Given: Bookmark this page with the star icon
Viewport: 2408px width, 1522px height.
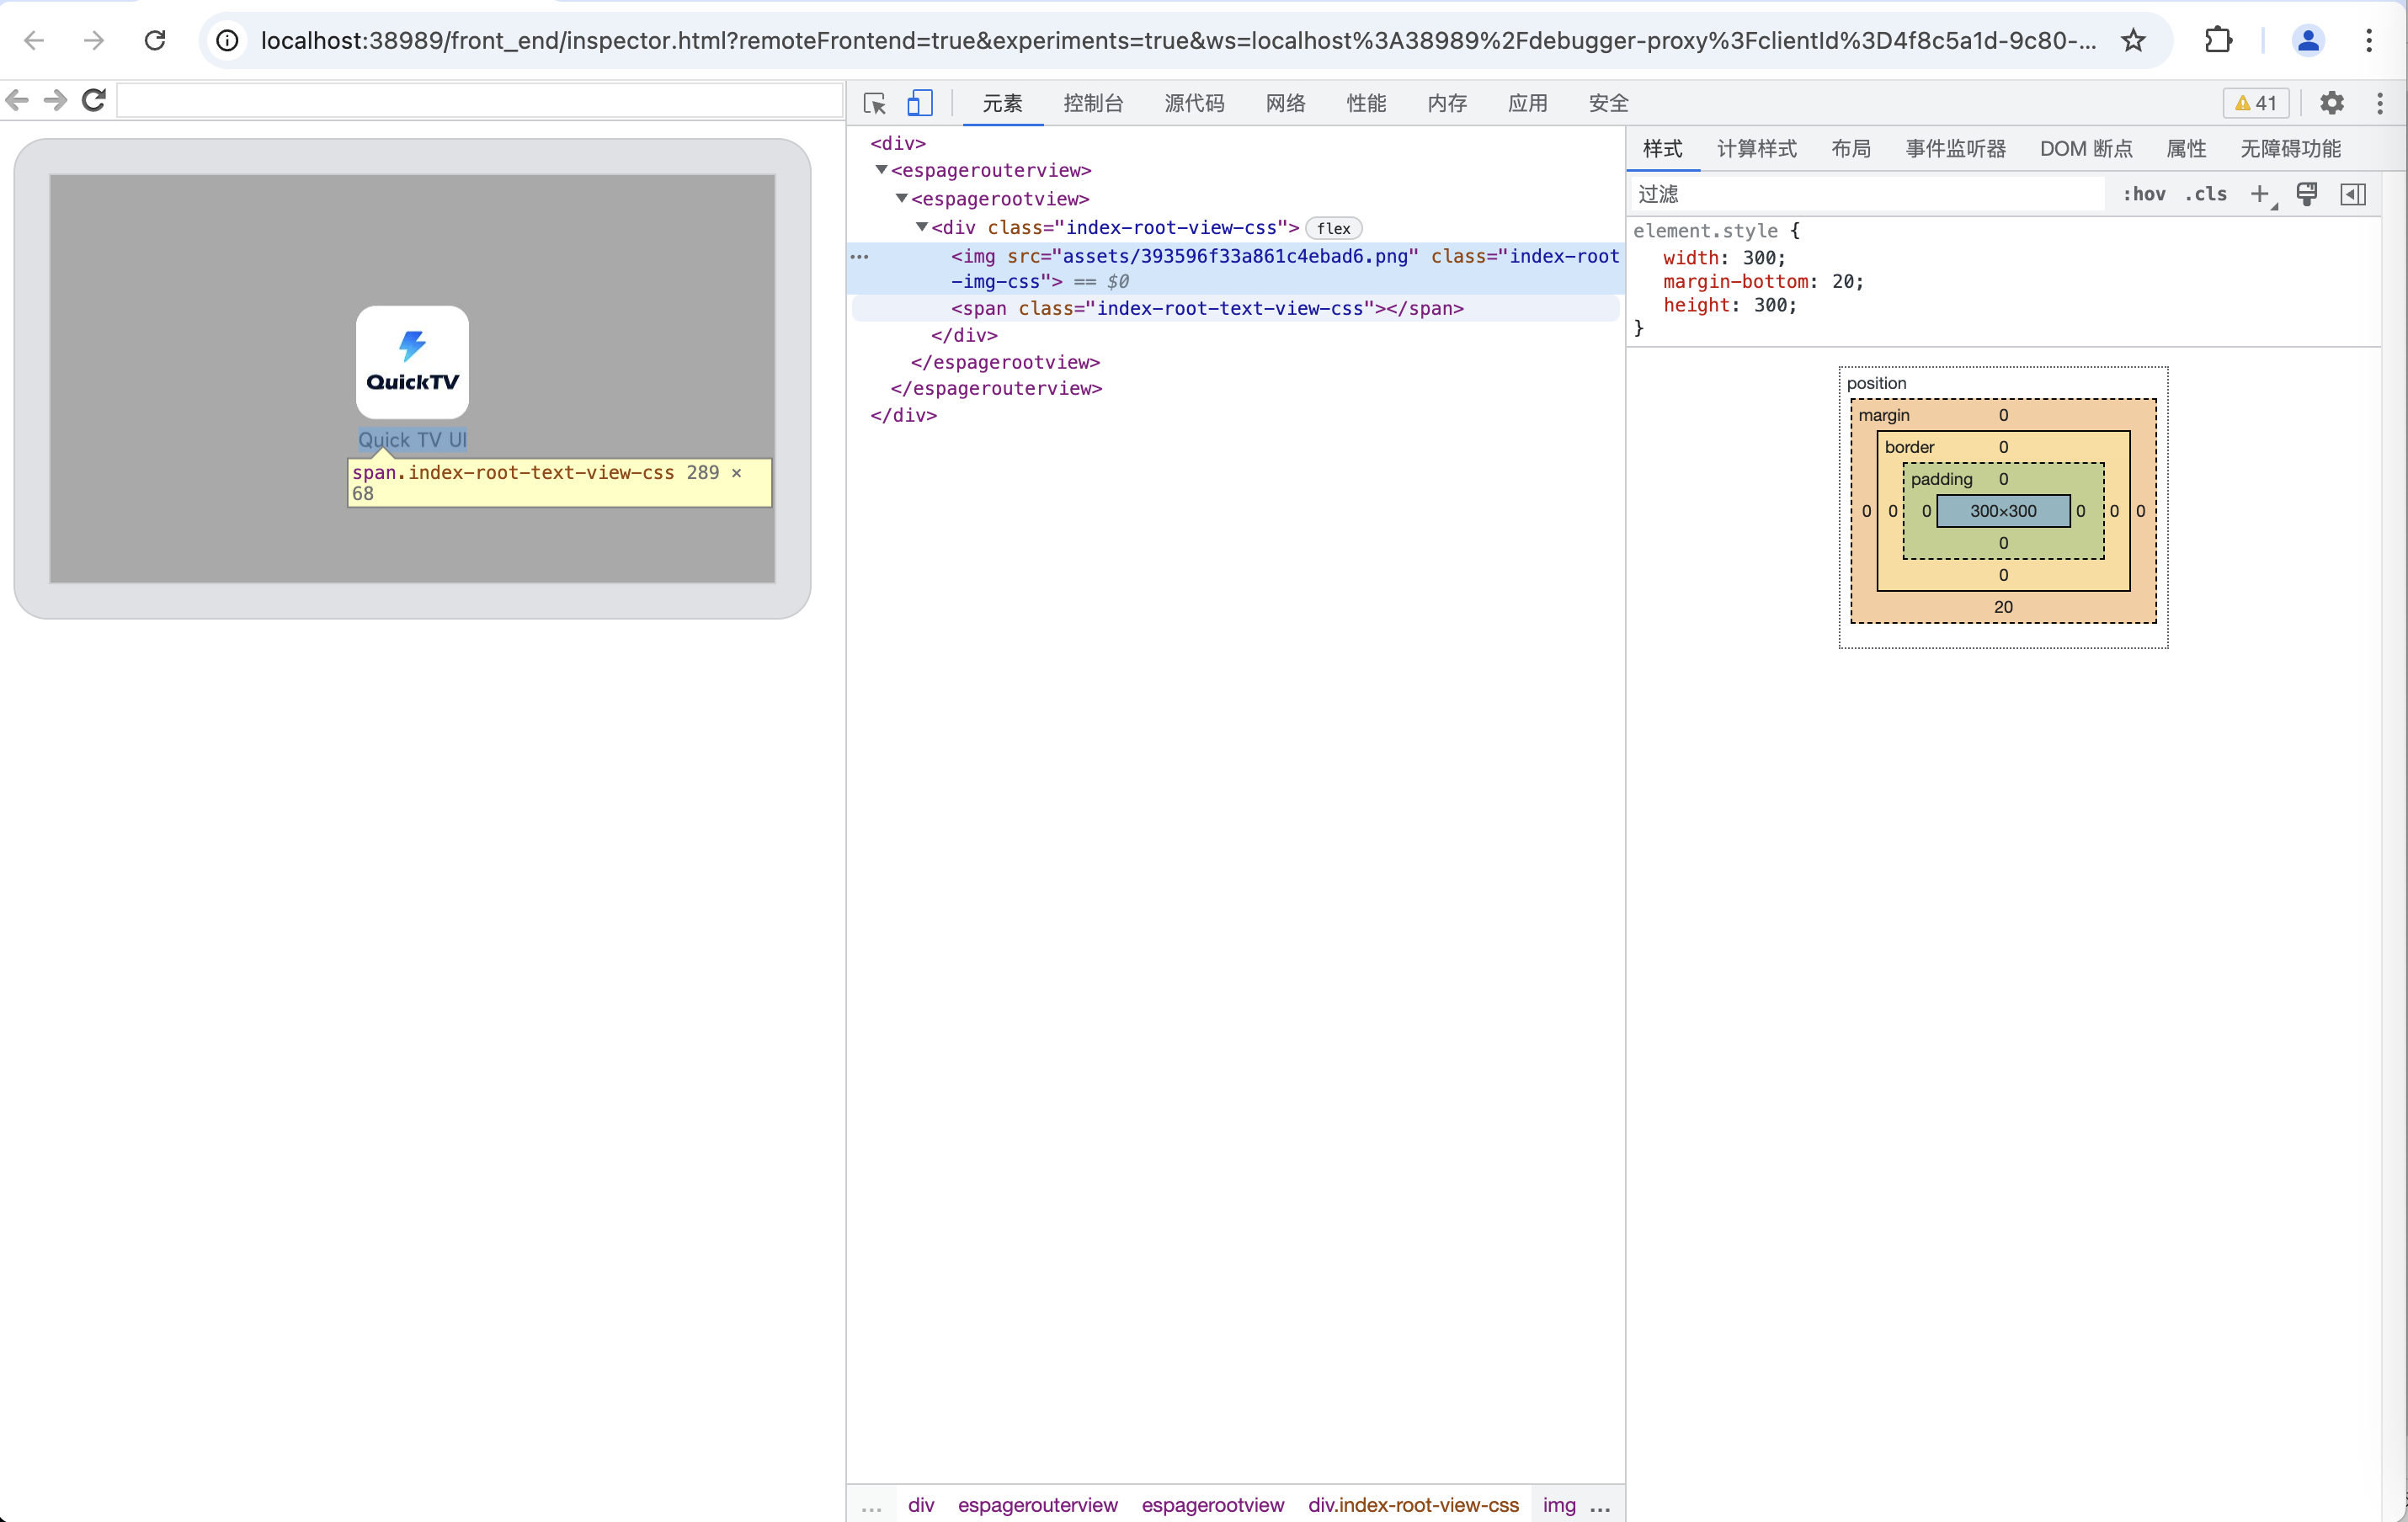Looking at the screenshot, I should point(2133,40).
